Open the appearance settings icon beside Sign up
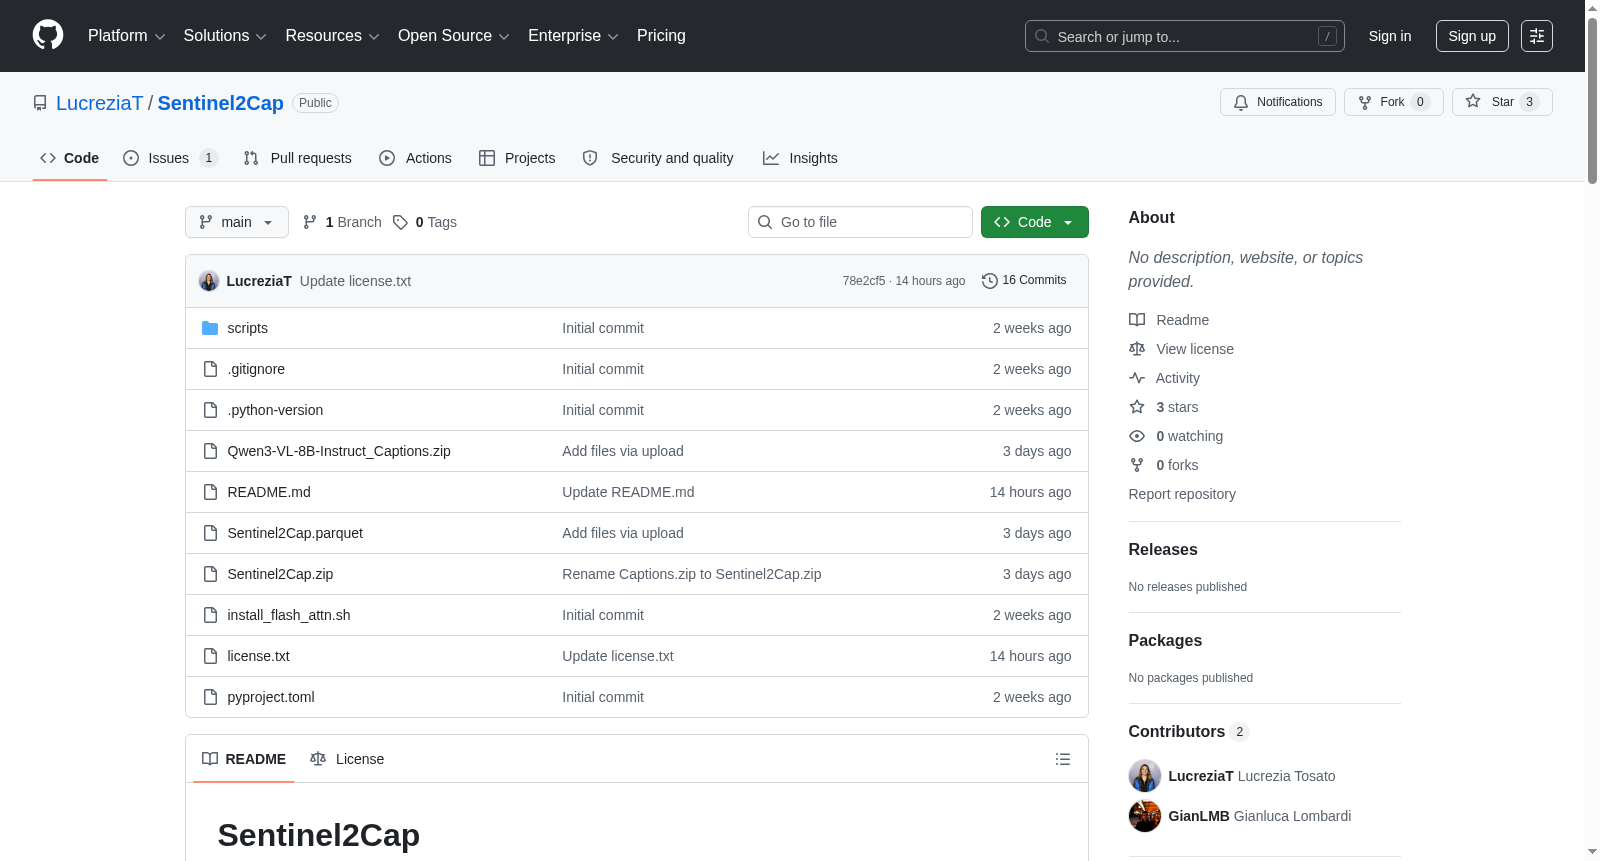 click(x=1537, y=36)
